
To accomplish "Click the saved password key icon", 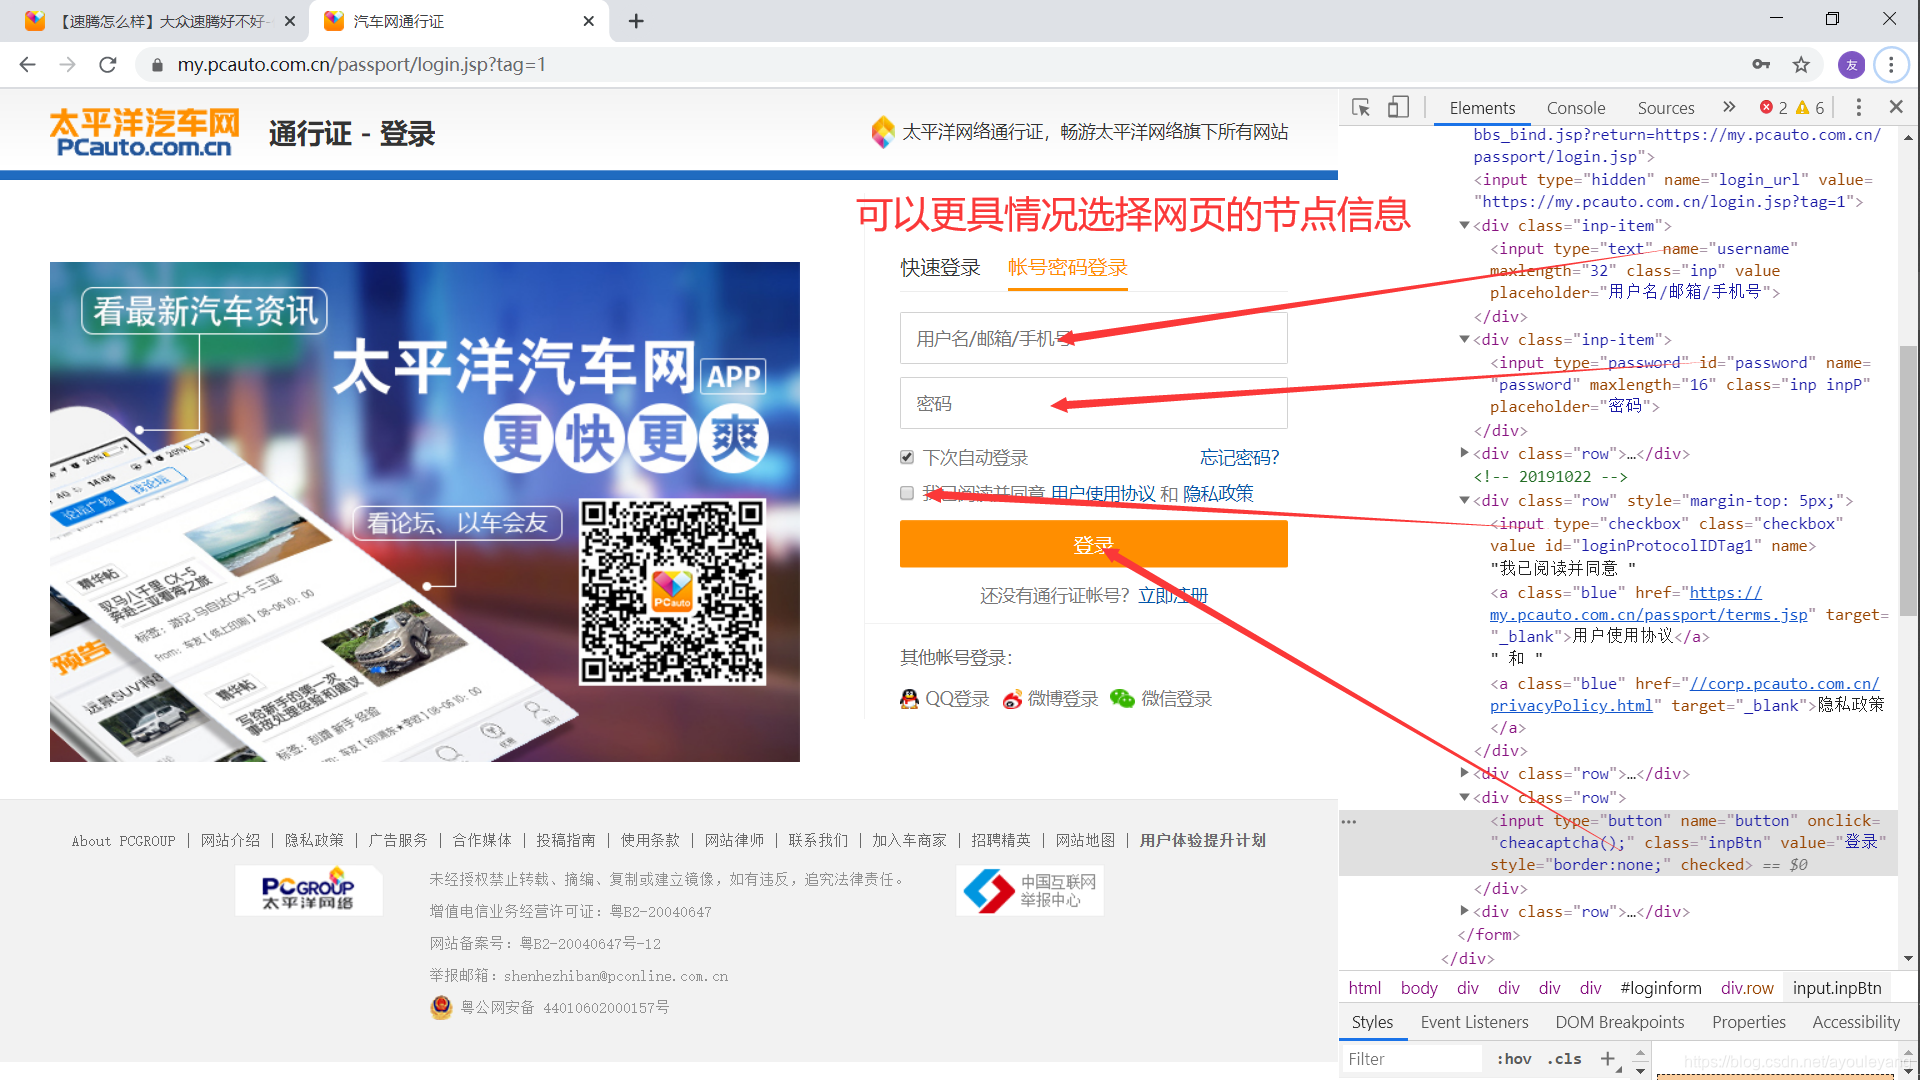I will 1761,65.
